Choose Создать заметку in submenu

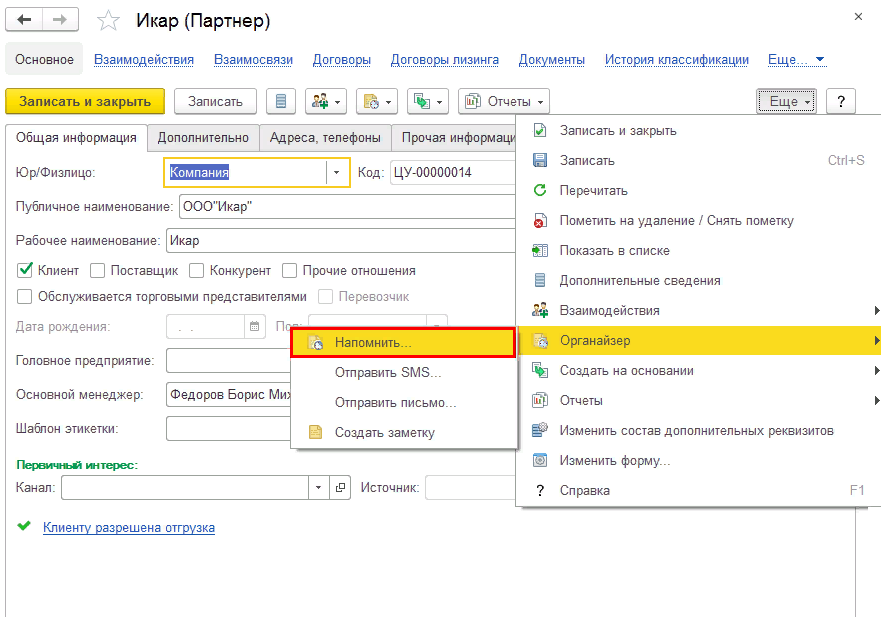(384, 432)
